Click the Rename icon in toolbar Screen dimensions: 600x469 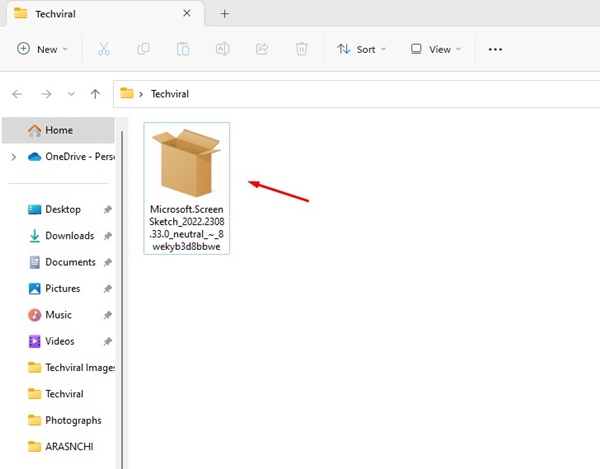point(222,49)
